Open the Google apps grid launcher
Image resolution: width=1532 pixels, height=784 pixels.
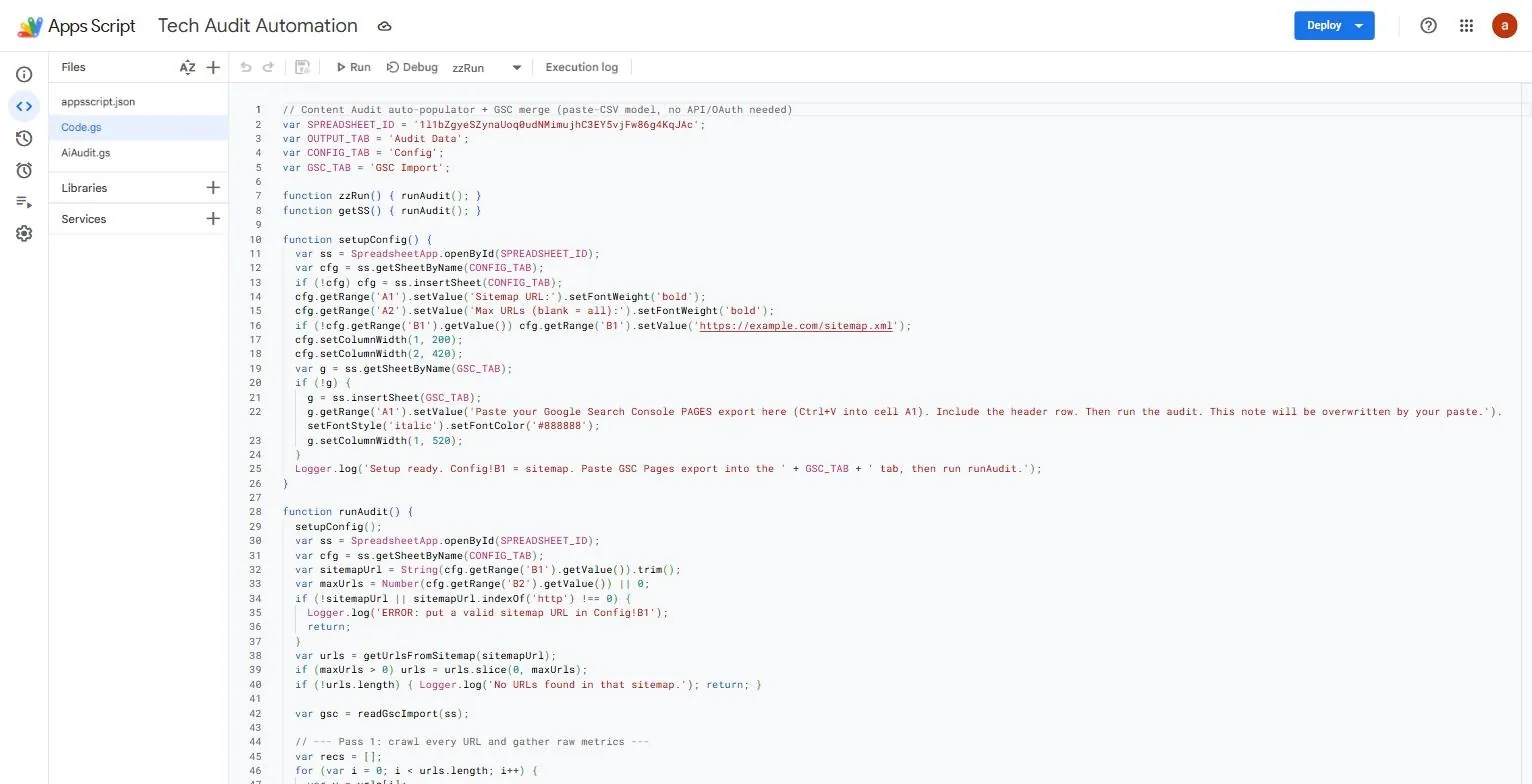[1466, 26]
